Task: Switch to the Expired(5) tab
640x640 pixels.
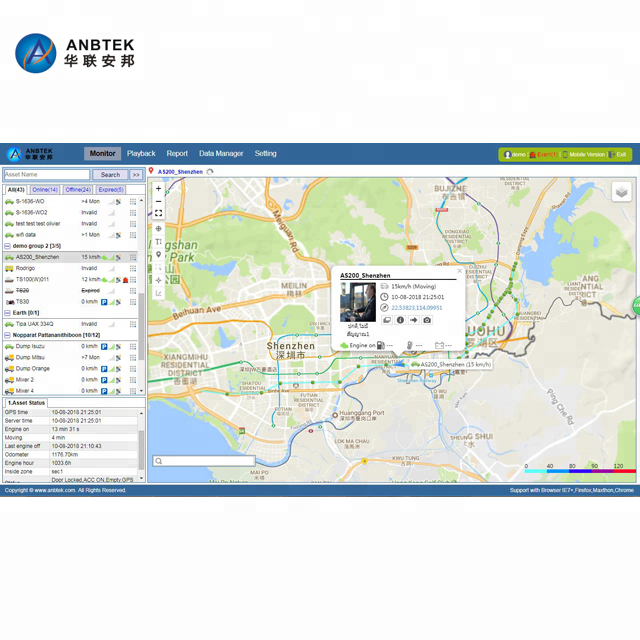Action: coord(111,190)
